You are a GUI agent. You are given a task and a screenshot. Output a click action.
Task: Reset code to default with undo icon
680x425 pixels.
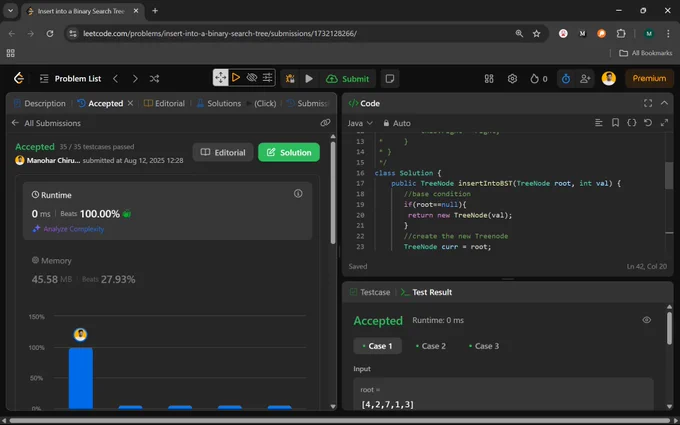click(647, 123)
